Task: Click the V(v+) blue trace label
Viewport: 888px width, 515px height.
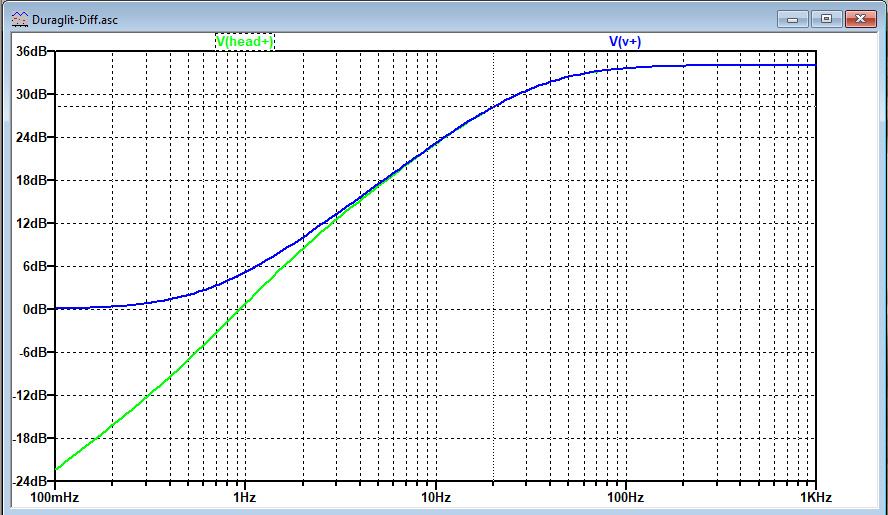Action: [x=625, y=42]
